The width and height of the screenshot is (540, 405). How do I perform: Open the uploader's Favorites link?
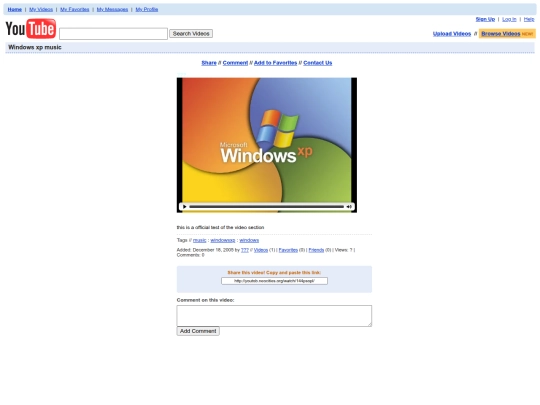click(x=288, y=250)
